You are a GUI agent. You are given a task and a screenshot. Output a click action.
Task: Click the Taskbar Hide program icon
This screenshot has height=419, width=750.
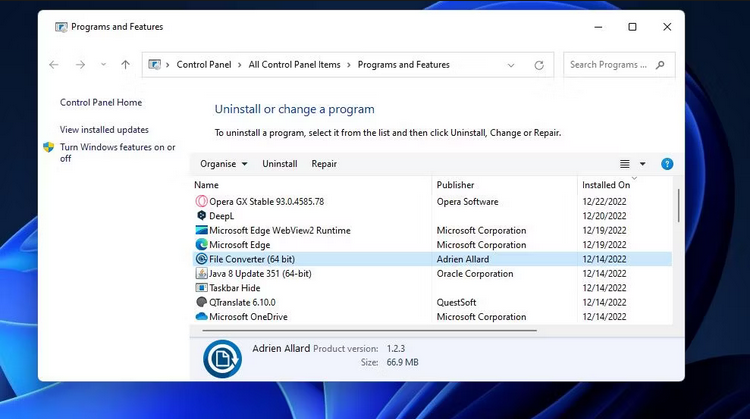pos(202,287)
